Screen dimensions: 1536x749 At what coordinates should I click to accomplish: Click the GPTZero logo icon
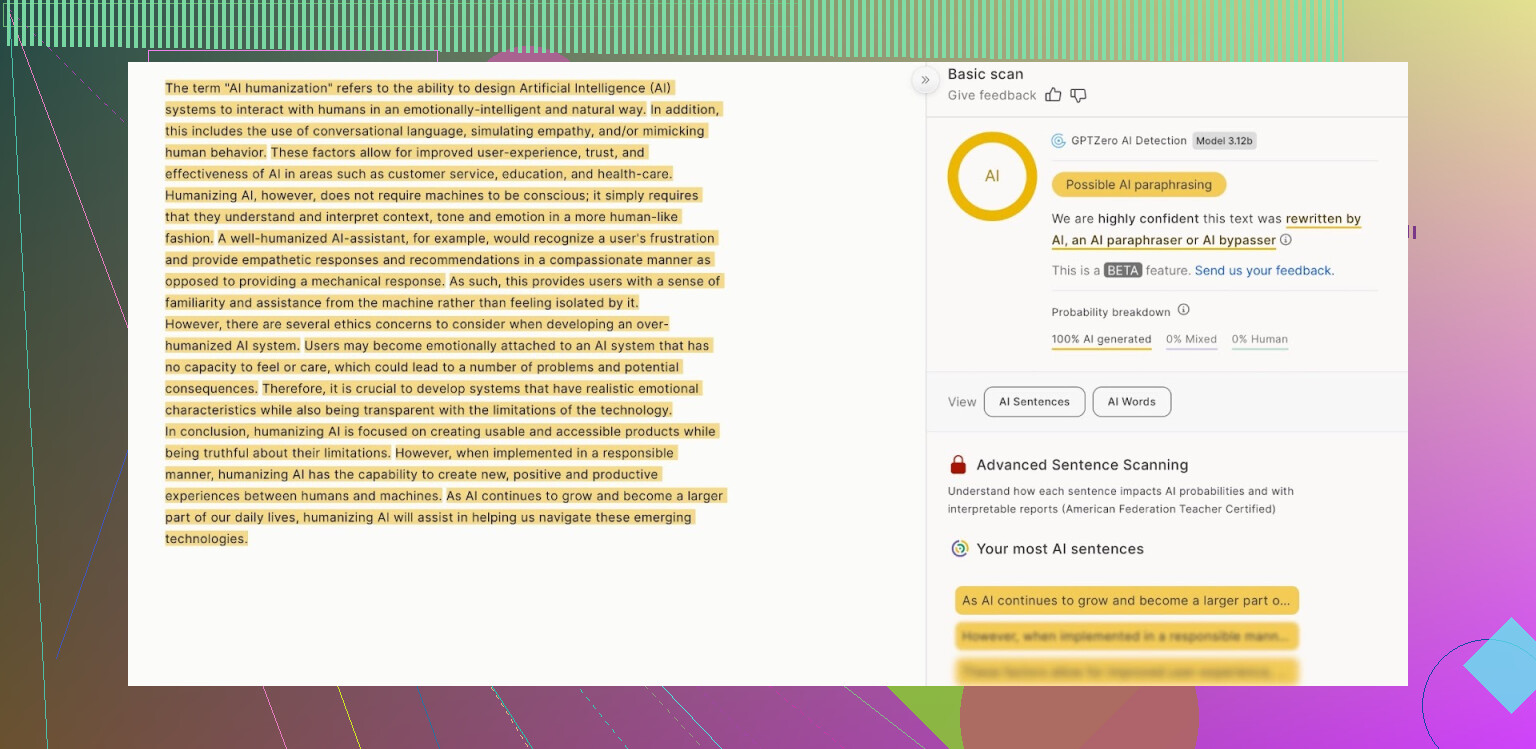pos(1058,141)
